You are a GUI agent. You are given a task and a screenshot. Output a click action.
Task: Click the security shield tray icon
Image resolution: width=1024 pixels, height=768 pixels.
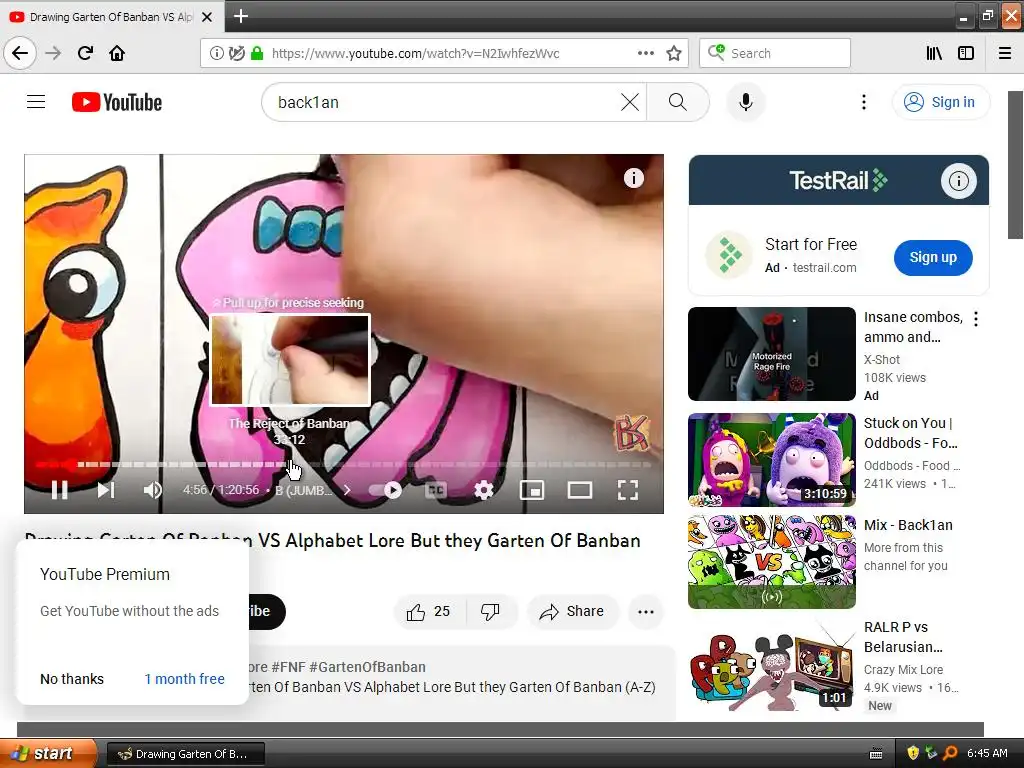[913, 753]
